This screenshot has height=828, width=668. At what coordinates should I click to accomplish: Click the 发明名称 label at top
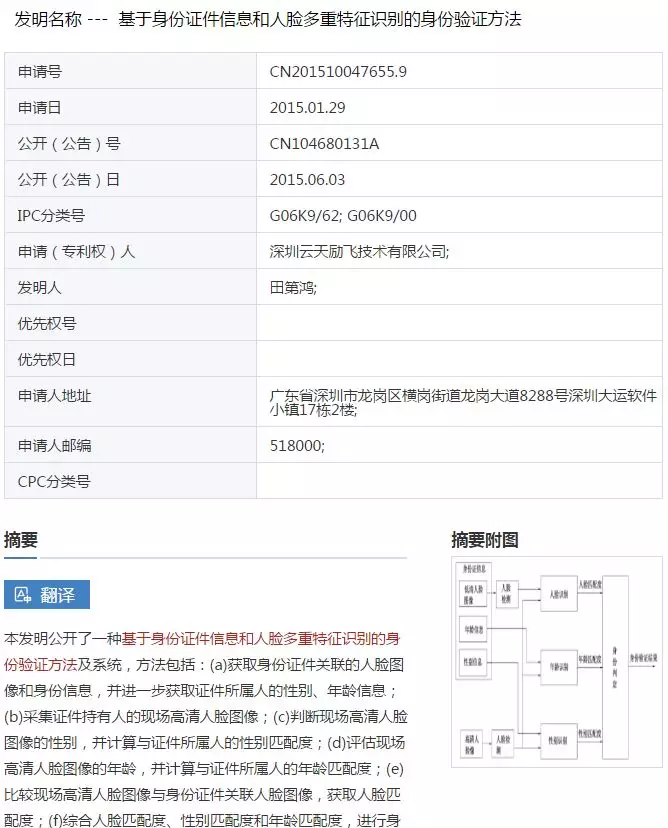48,20
